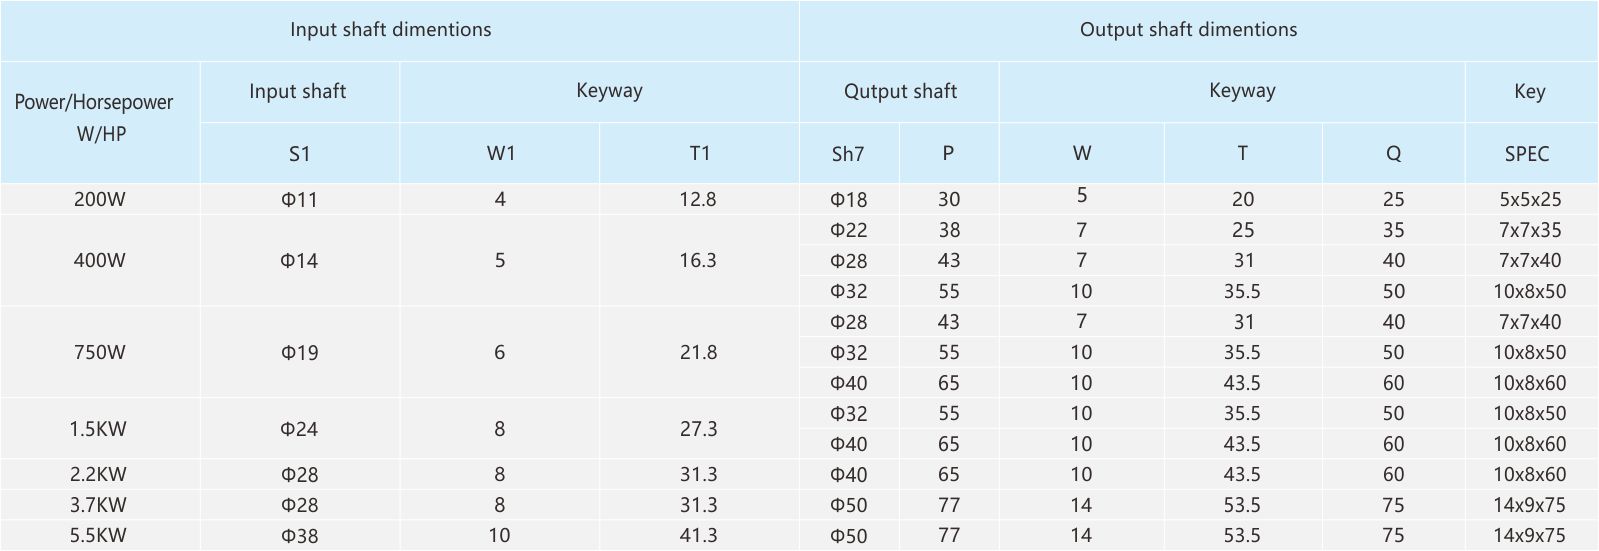Select the 41.3 T1 value
This screenshot has height=551, width=1599.
(x=698, y=535)
